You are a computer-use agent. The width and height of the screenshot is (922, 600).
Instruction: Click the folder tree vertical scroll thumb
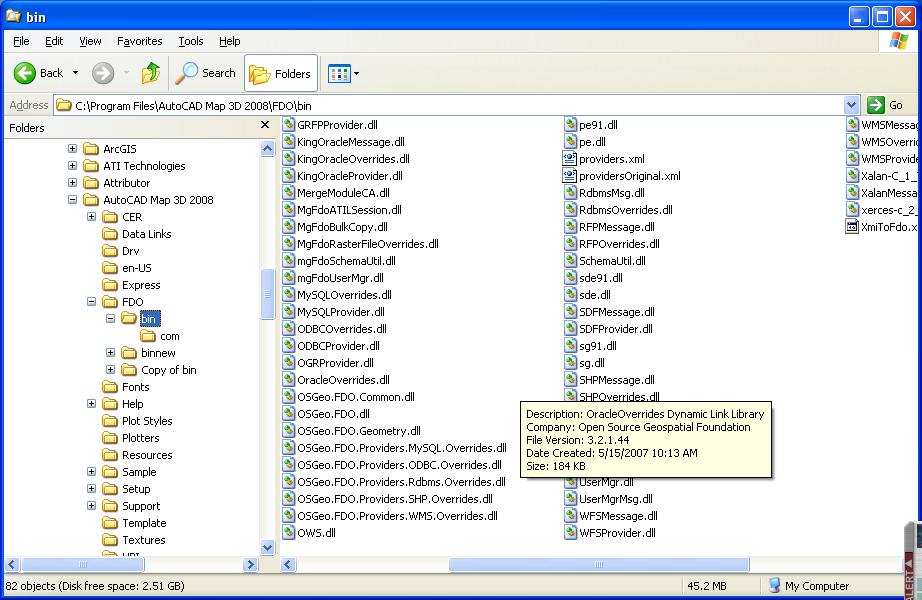point(268,293)
